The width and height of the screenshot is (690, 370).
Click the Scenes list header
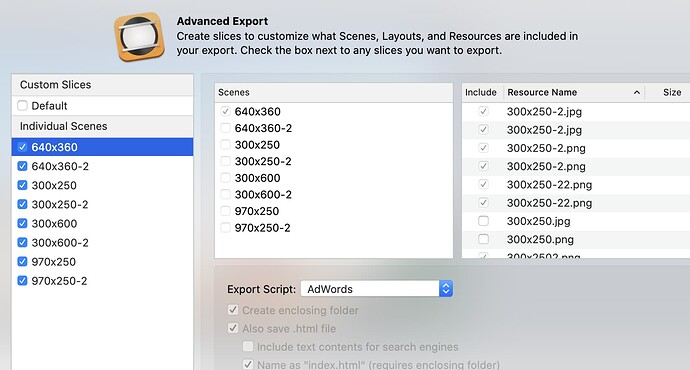pos(334,92)
